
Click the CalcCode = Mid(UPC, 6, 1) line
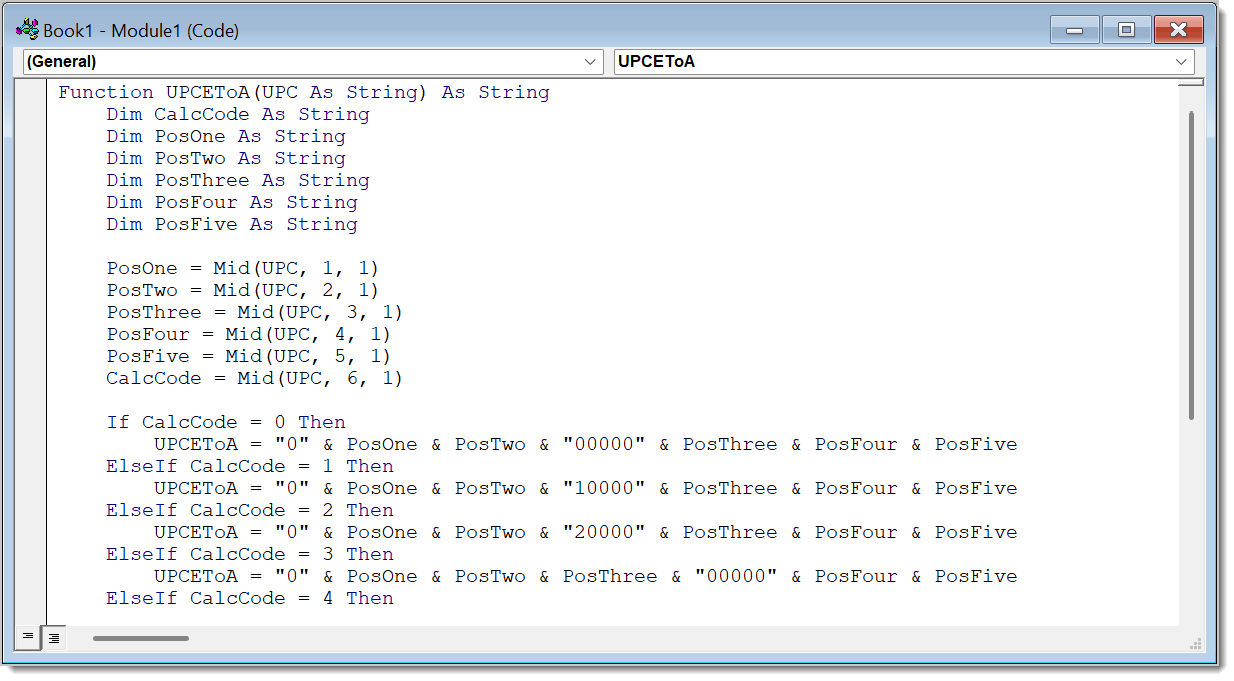[255, 378]
